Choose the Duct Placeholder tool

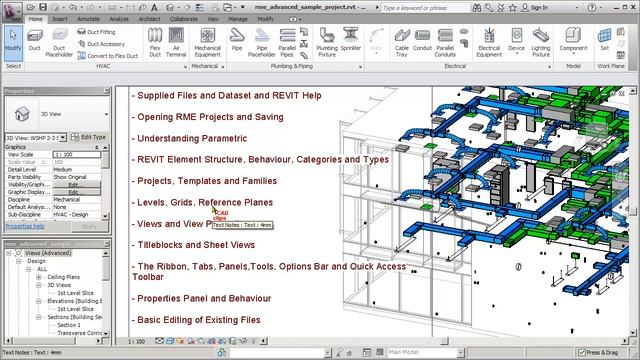point(59,43)
